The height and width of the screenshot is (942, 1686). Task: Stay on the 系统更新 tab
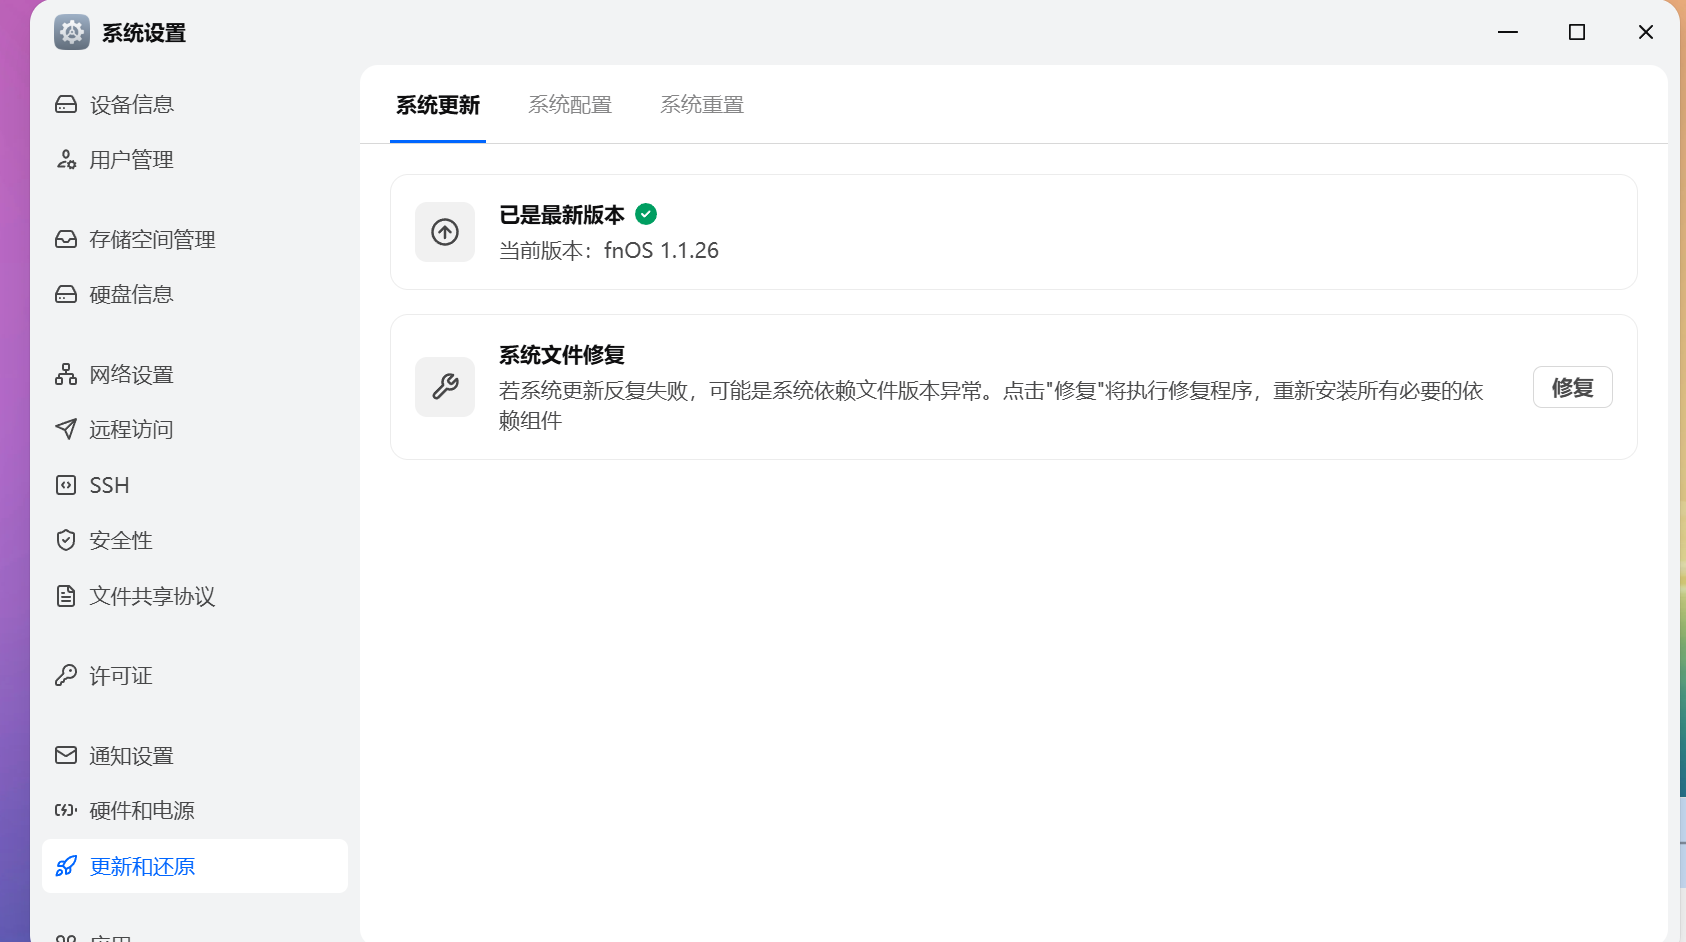(438, 104)
